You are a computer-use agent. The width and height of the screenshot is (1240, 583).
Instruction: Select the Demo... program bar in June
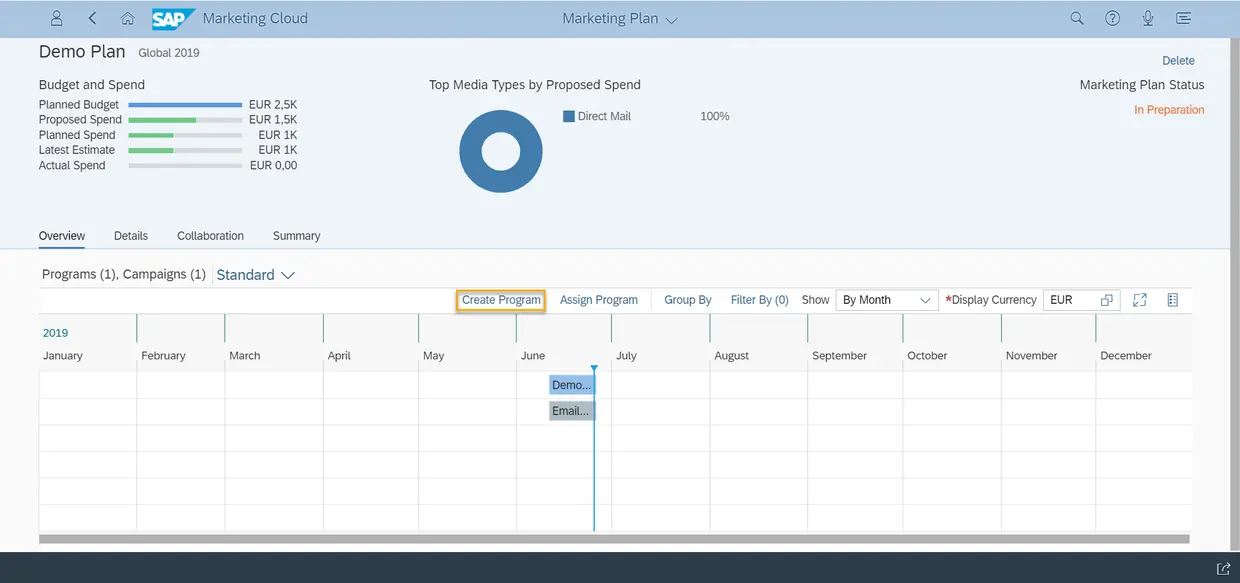tap(572, 385)
